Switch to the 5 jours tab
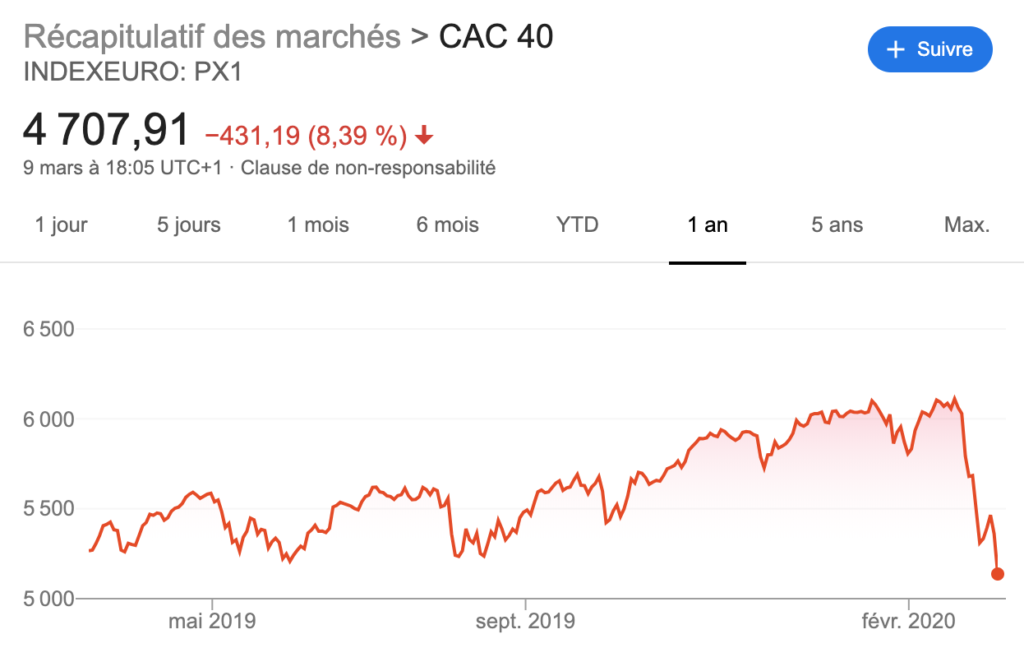 [189, 225]
